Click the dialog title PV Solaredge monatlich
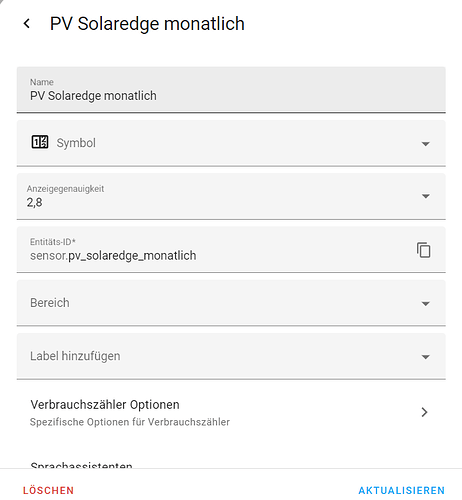 [147, 24]
